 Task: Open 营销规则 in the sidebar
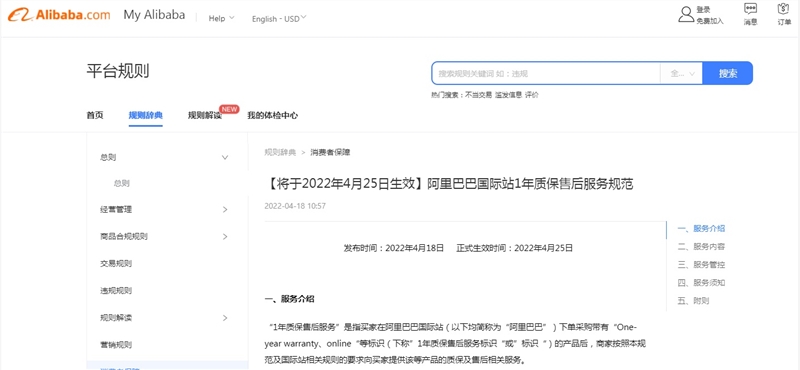(116, 345)
